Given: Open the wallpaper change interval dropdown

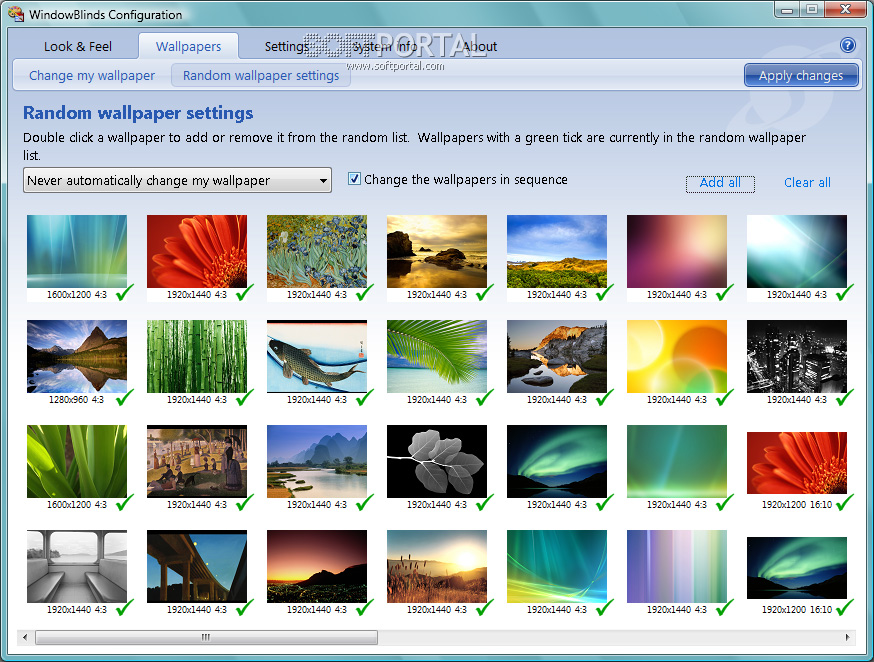Looking at the screenshot, I should [177, 181].
